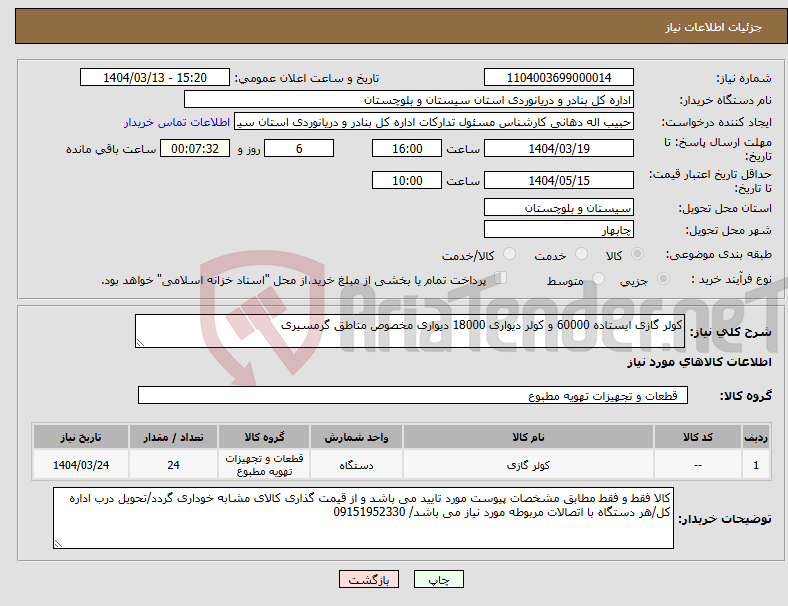Click the response deadline date 1404/03/19

click(558, 148)
